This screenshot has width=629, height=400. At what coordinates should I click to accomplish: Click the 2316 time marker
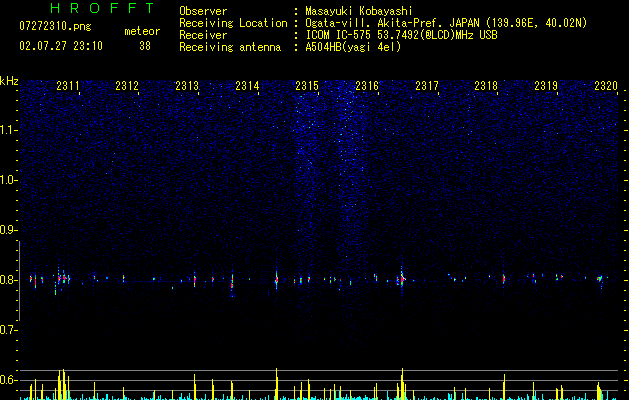point(367,85)
